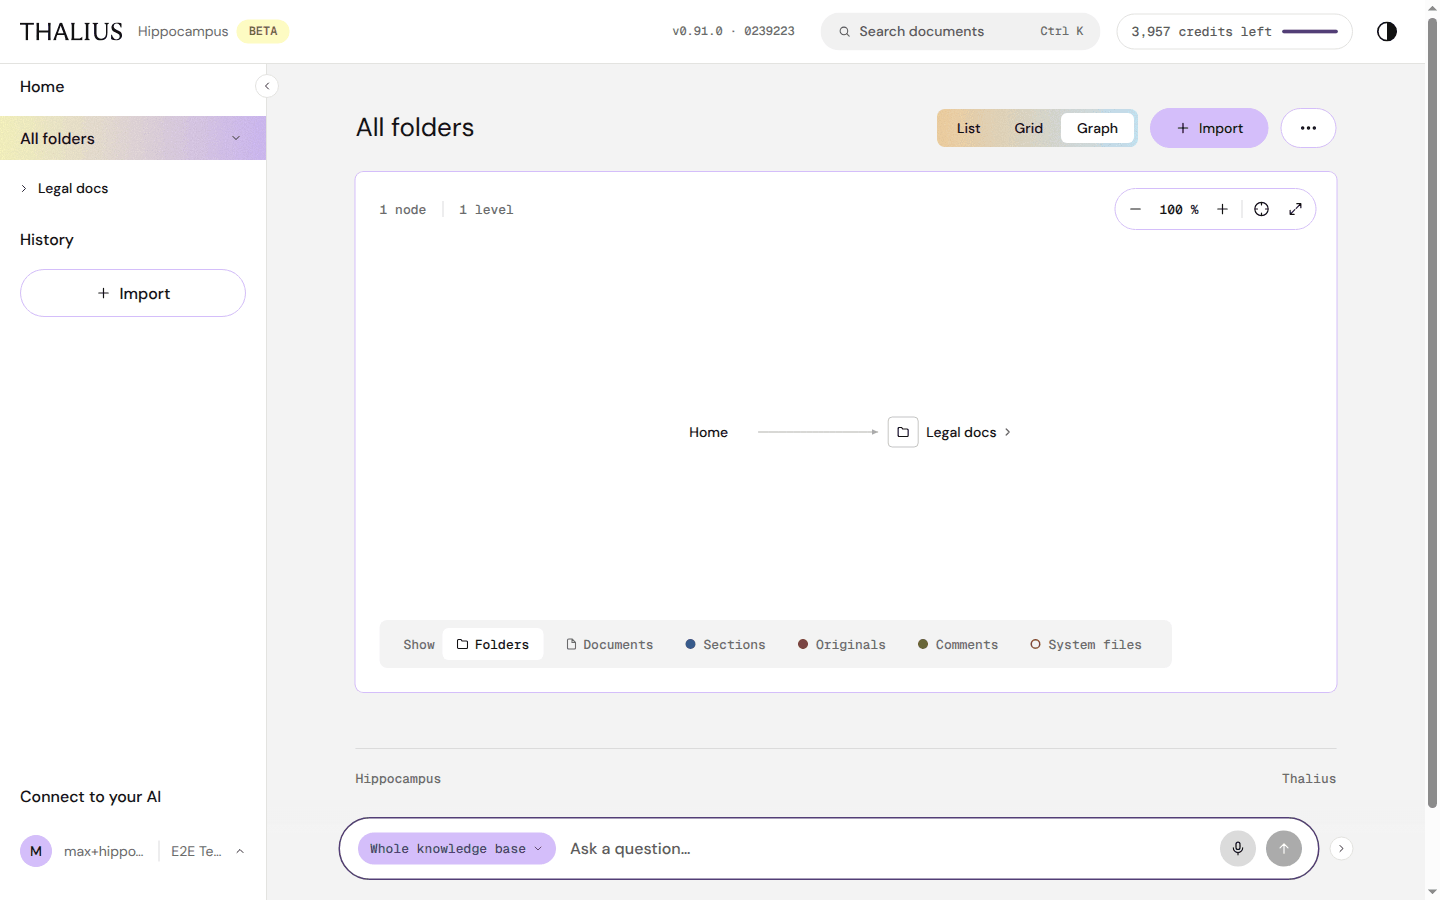
Task: Click the page vertical scrollbar
Action: 1432,412
